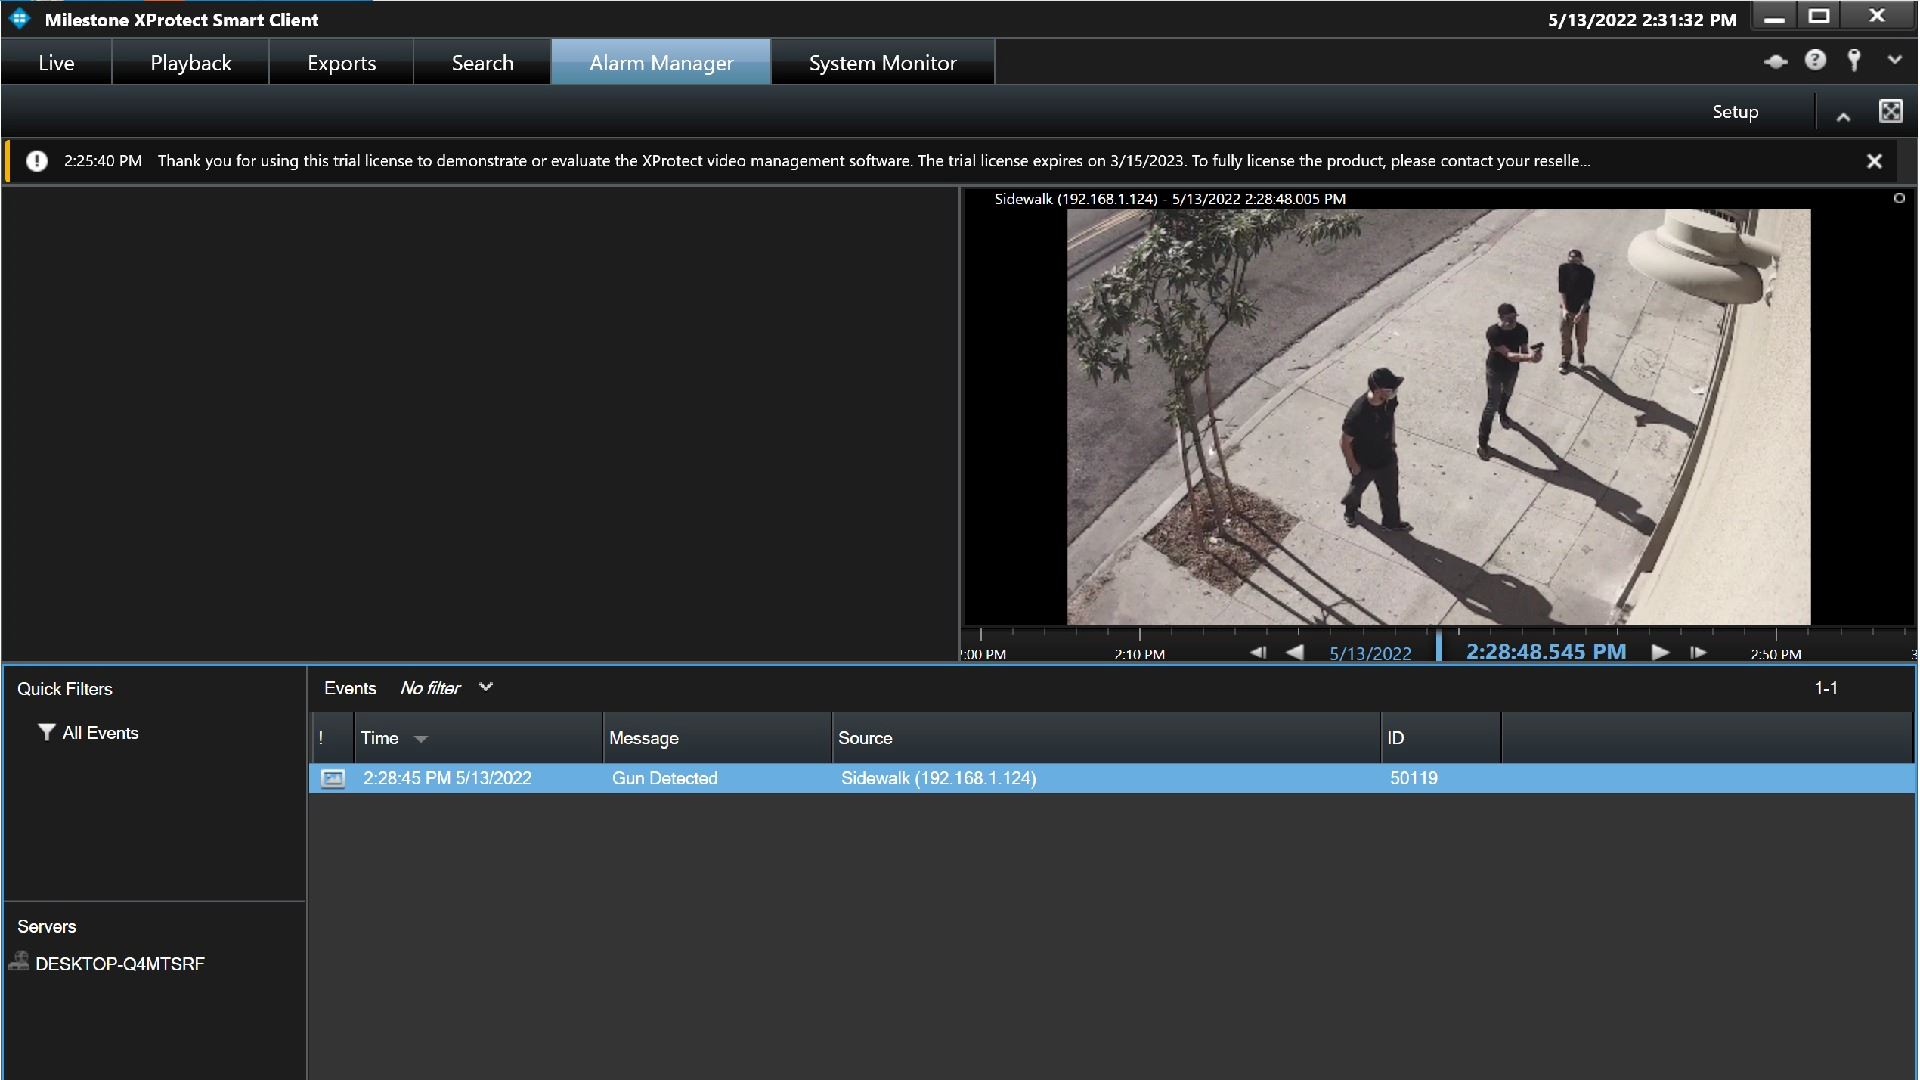
Task: Open the Exports tab
Action: click(x=341, y=62)
